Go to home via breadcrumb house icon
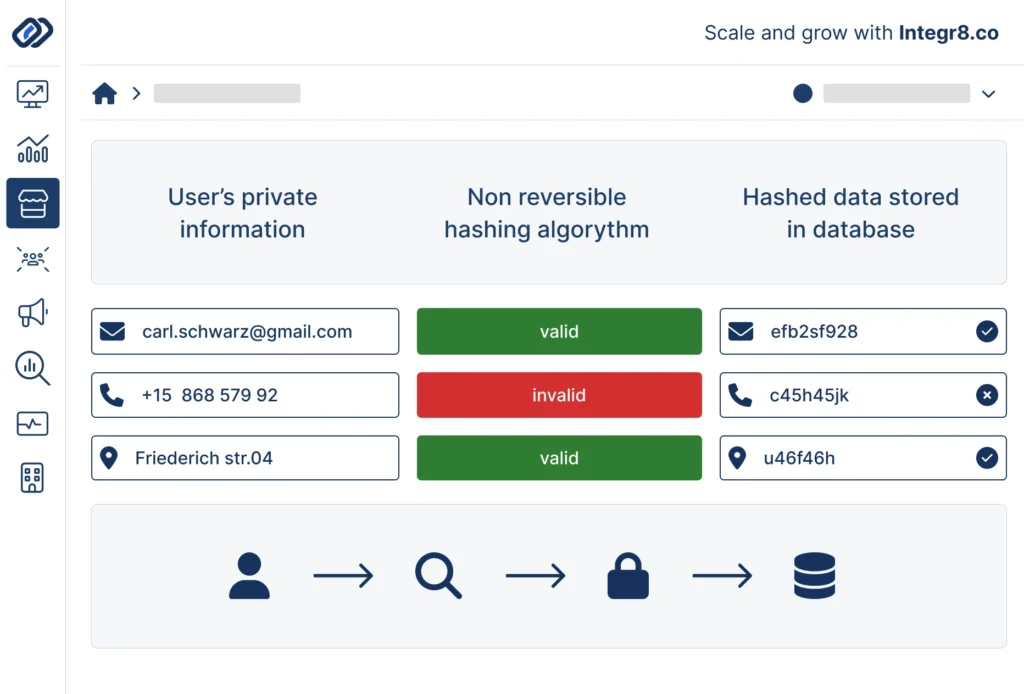The width and height of the screenshot is (1024, 694). (104, 93)
